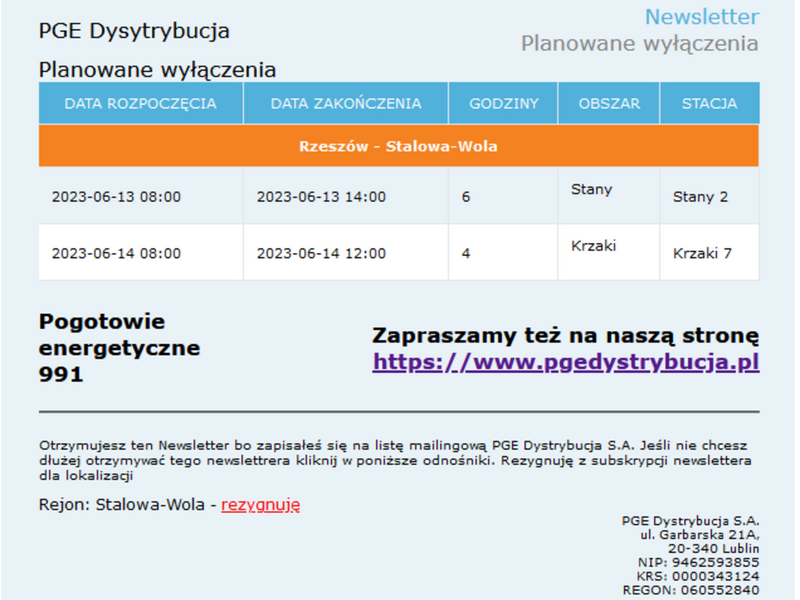The image size is (800, 600).
Task: Click the 'KRS: 0000343124' line
Action: [x=698, y=576]
